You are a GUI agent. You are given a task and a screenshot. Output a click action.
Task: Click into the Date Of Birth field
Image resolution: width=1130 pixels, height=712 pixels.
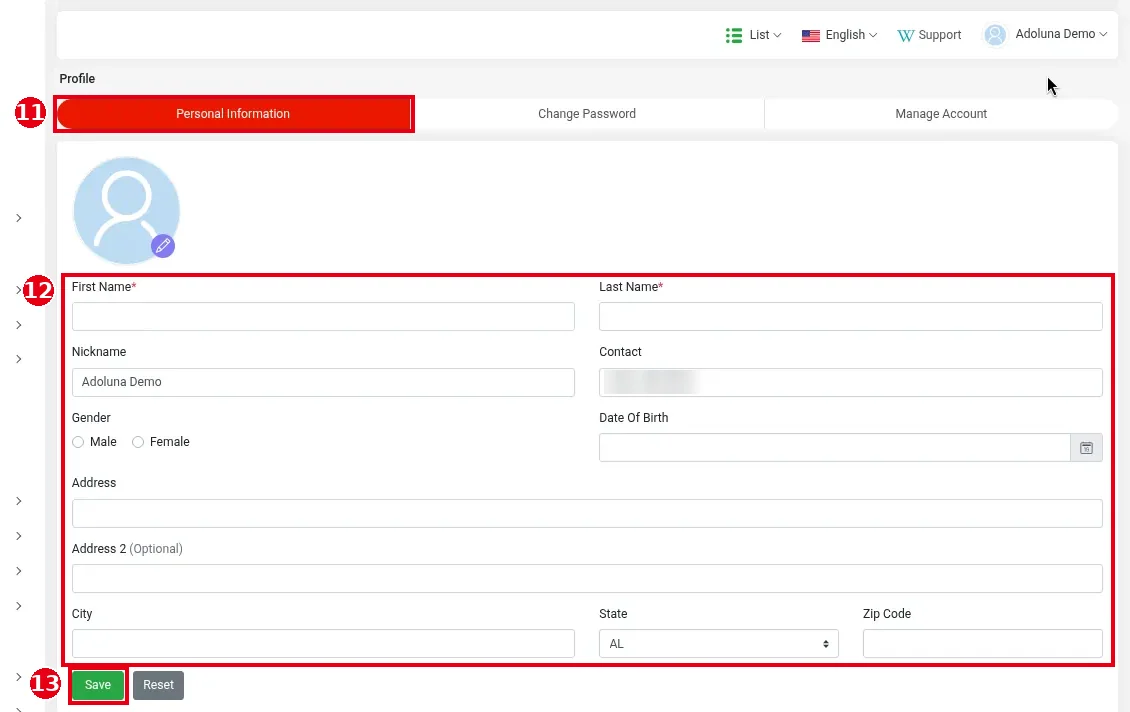[835, 448]
